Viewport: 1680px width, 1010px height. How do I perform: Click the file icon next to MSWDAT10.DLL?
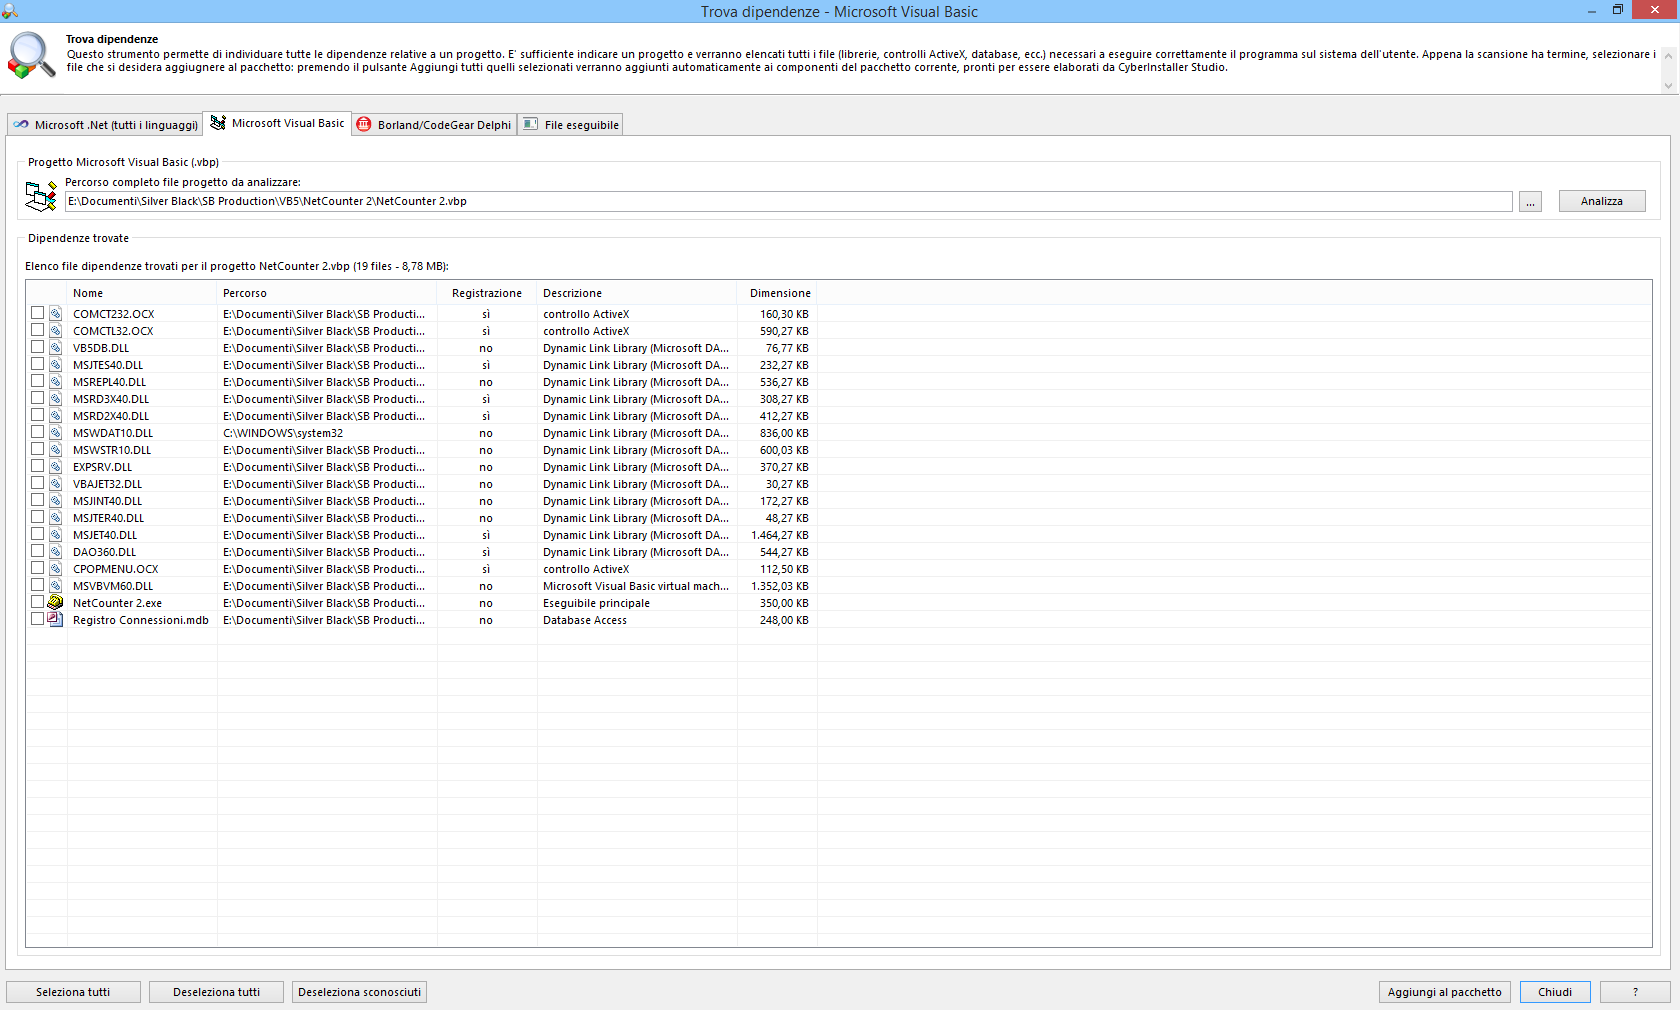tap(56, 433)
